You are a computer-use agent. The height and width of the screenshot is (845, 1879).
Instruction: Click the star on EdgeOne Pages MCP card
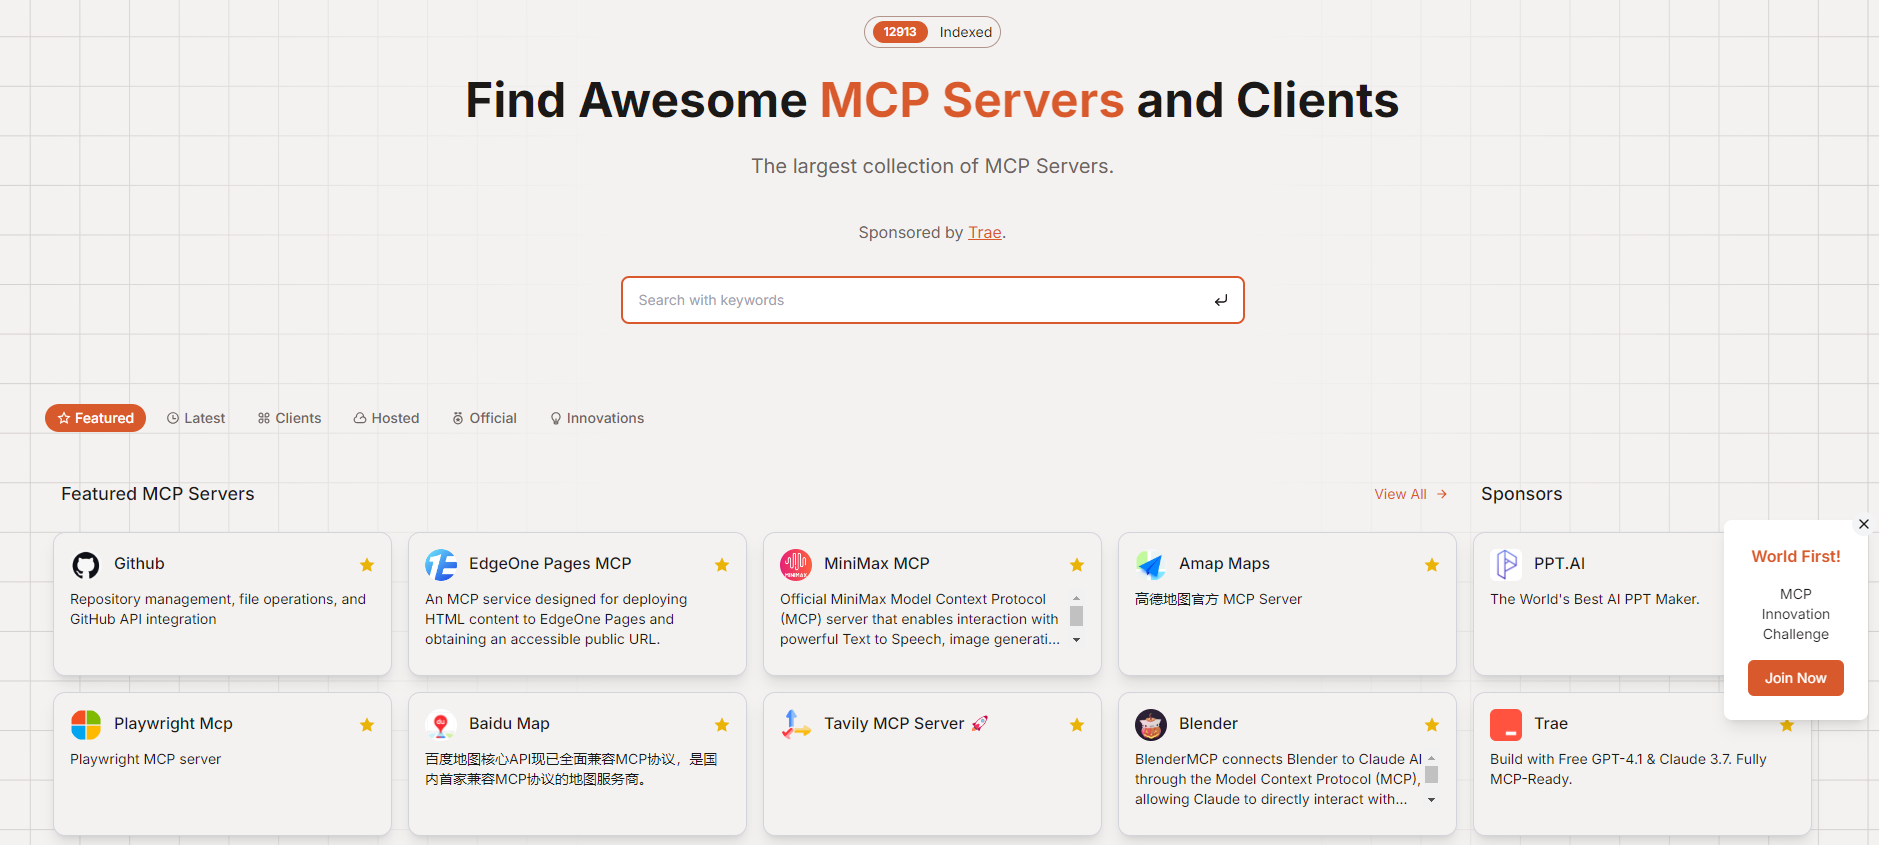[722, 565]
